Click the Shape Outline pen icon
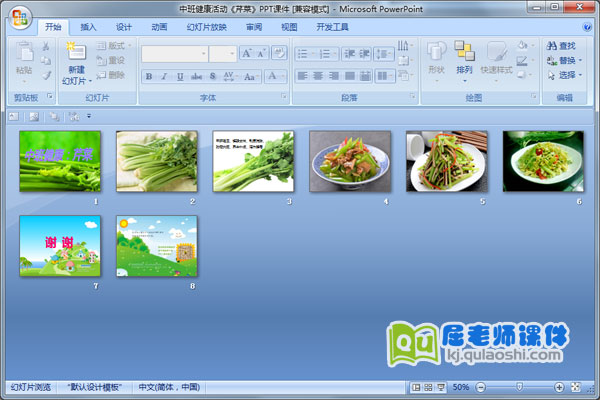This screenshot has height=400, width=600. (522, 60)
